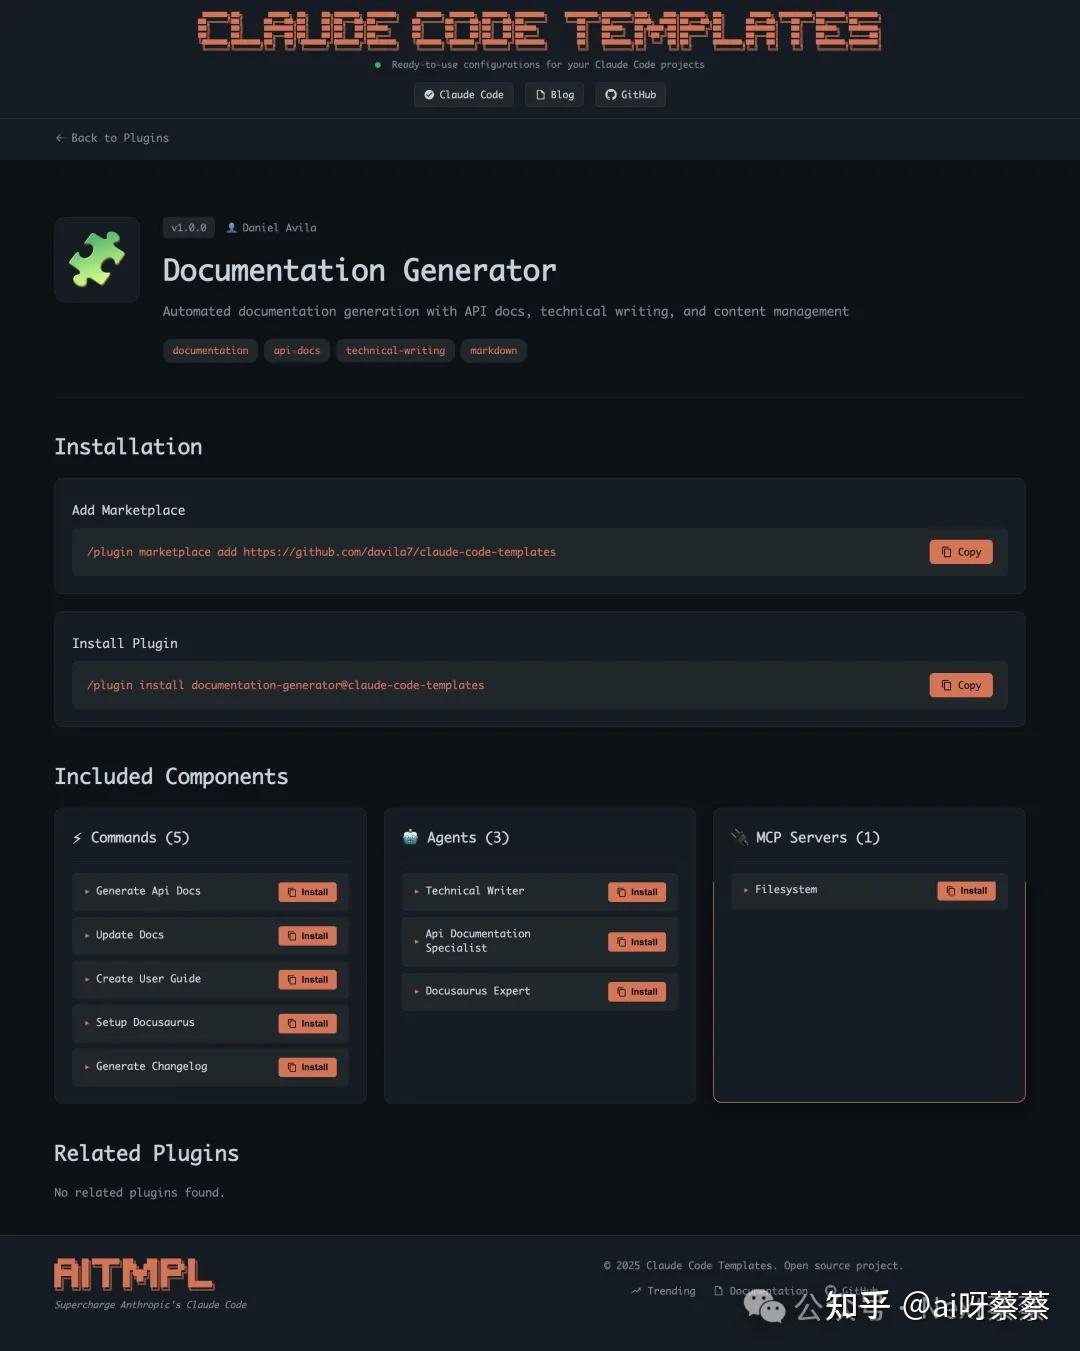The width and height of the screenshot is (1080, 1351).
Task: Open the Blog nav button
Action: tap(555, 95)
